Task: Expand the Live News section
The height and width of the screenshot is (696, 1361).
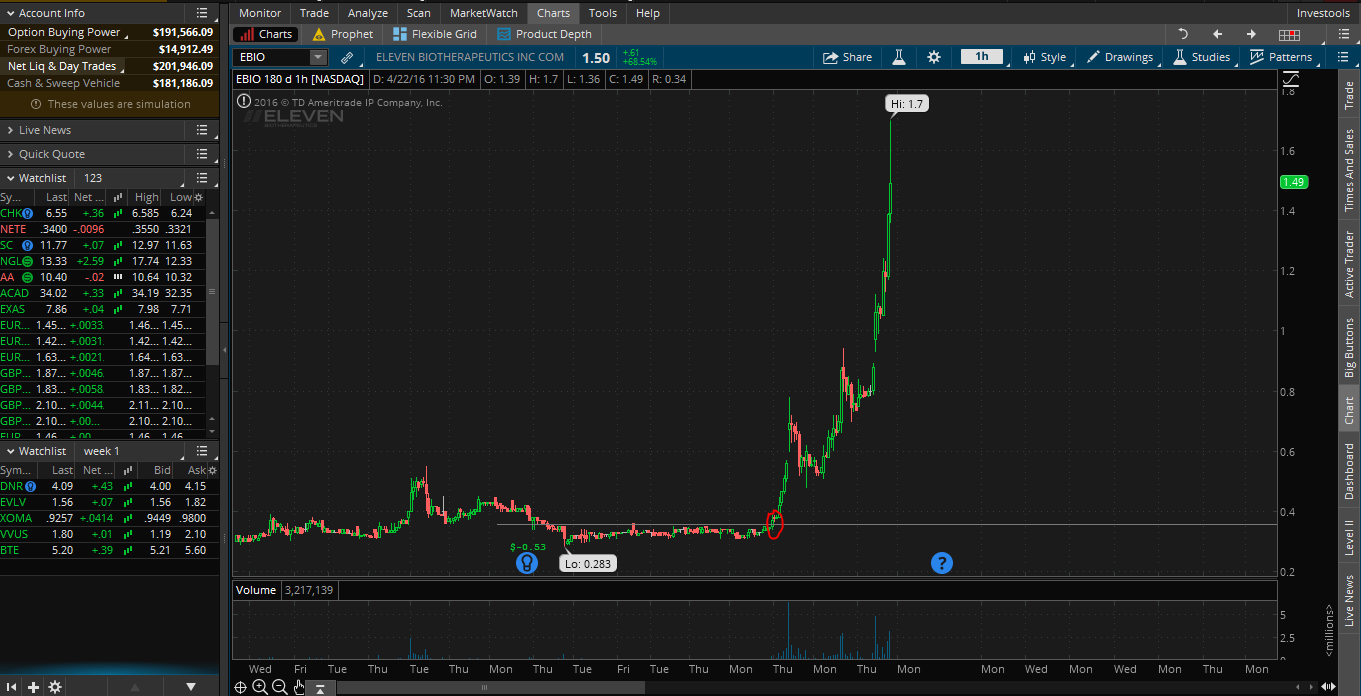Action: tap(10, 130)
